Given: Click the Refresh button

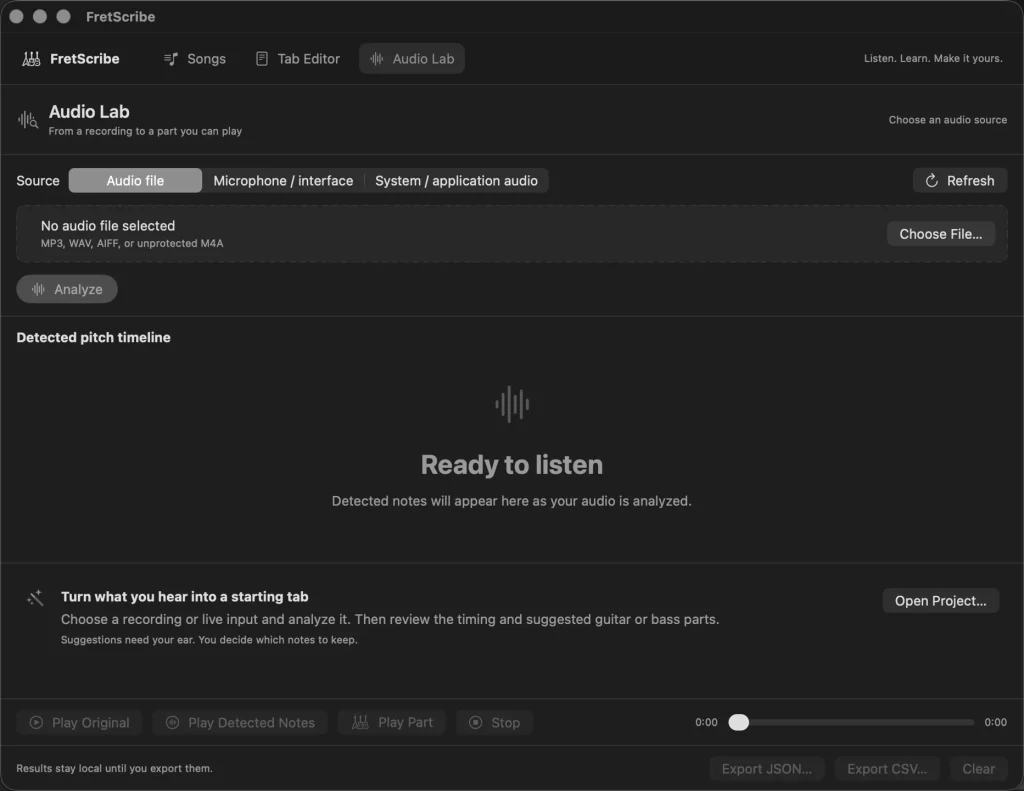Looking at the screenshot, I should pyautogui.click(x=959, y=180).
